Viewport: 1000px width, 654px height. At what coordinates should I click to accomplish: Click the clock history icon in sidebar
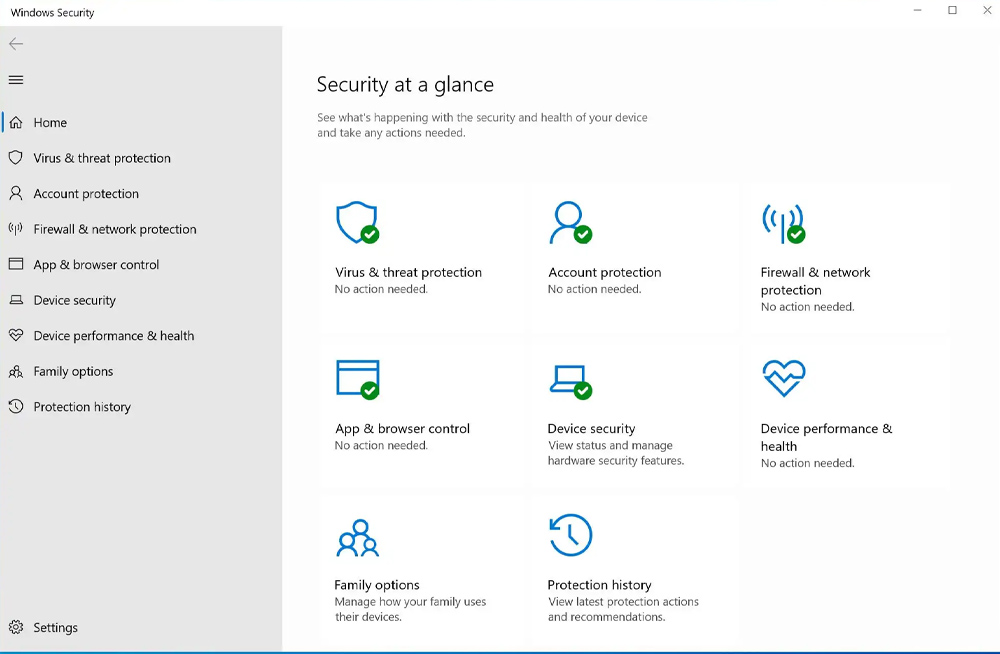tap(16, 406)
